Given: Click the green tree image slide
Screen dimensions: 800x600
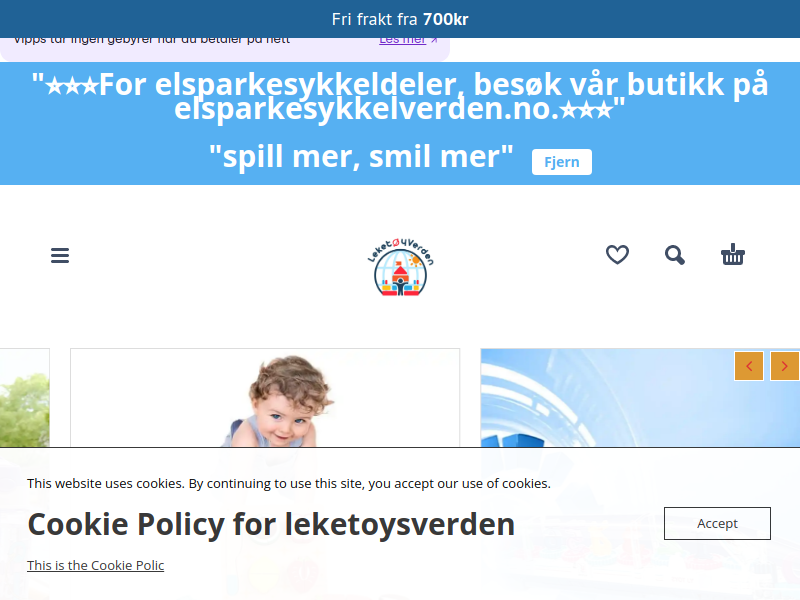Looking at the screenshot, I should coord(24,398).
